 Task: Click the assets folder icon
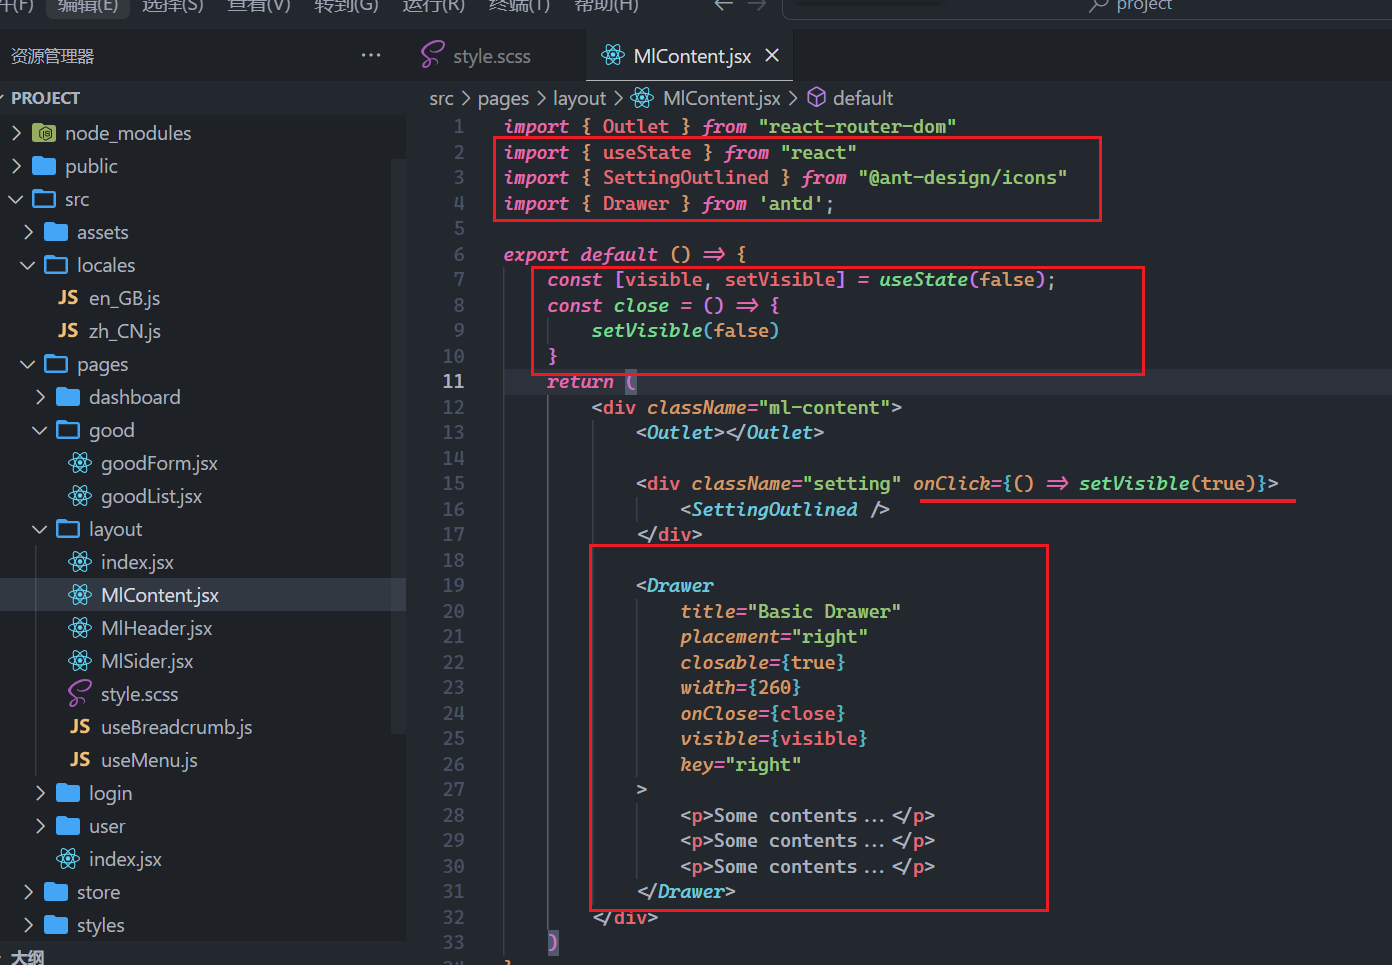pyautogui.click(x=56, y=231)
